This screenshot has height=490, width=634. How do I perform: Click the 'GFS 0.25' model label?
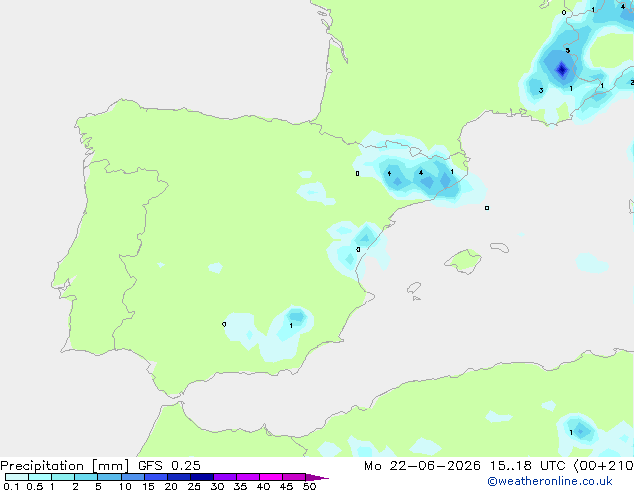[x=169, y=466]
